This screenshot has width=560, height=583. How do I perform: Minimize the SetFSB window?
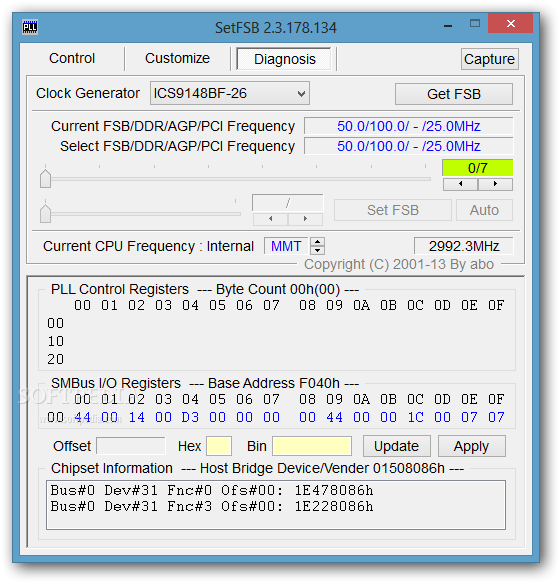(x=448, y=25)
